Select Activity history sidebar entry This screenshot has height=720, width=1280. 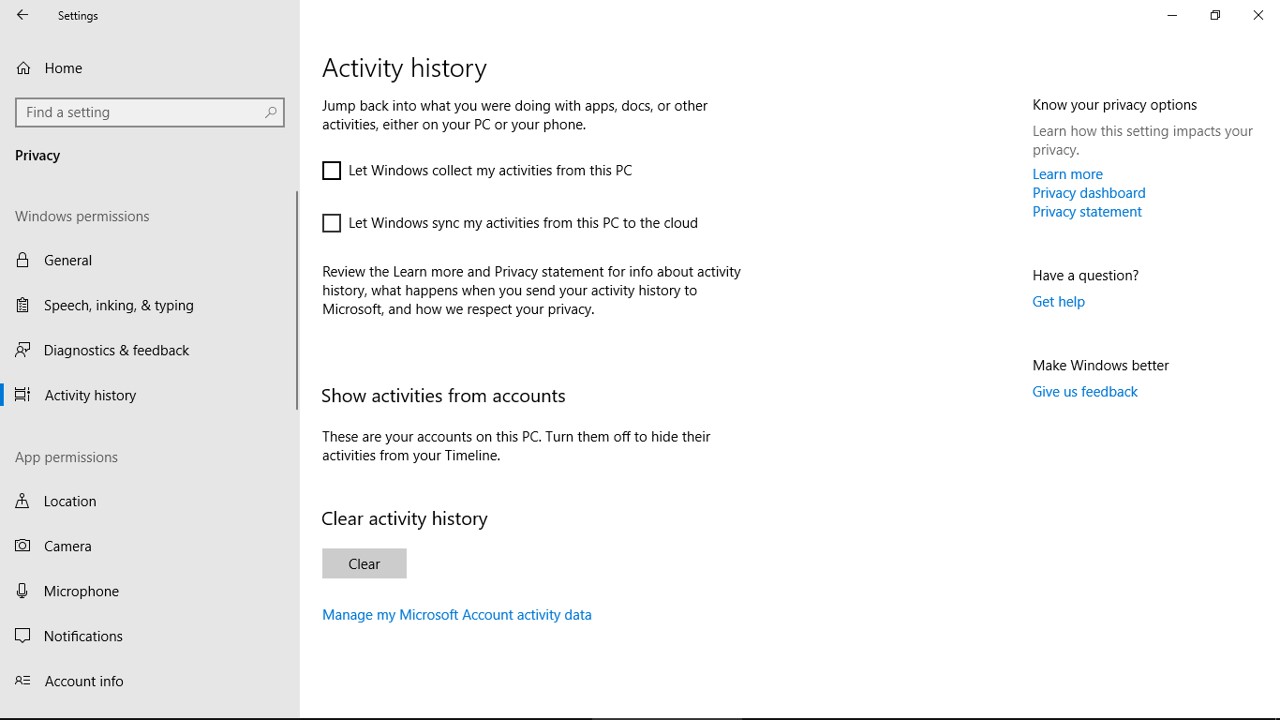pos(90,395)
